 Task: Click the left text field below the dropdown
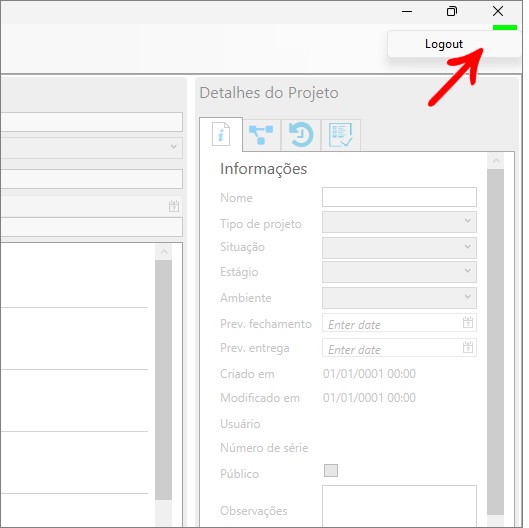pos(92,179)
